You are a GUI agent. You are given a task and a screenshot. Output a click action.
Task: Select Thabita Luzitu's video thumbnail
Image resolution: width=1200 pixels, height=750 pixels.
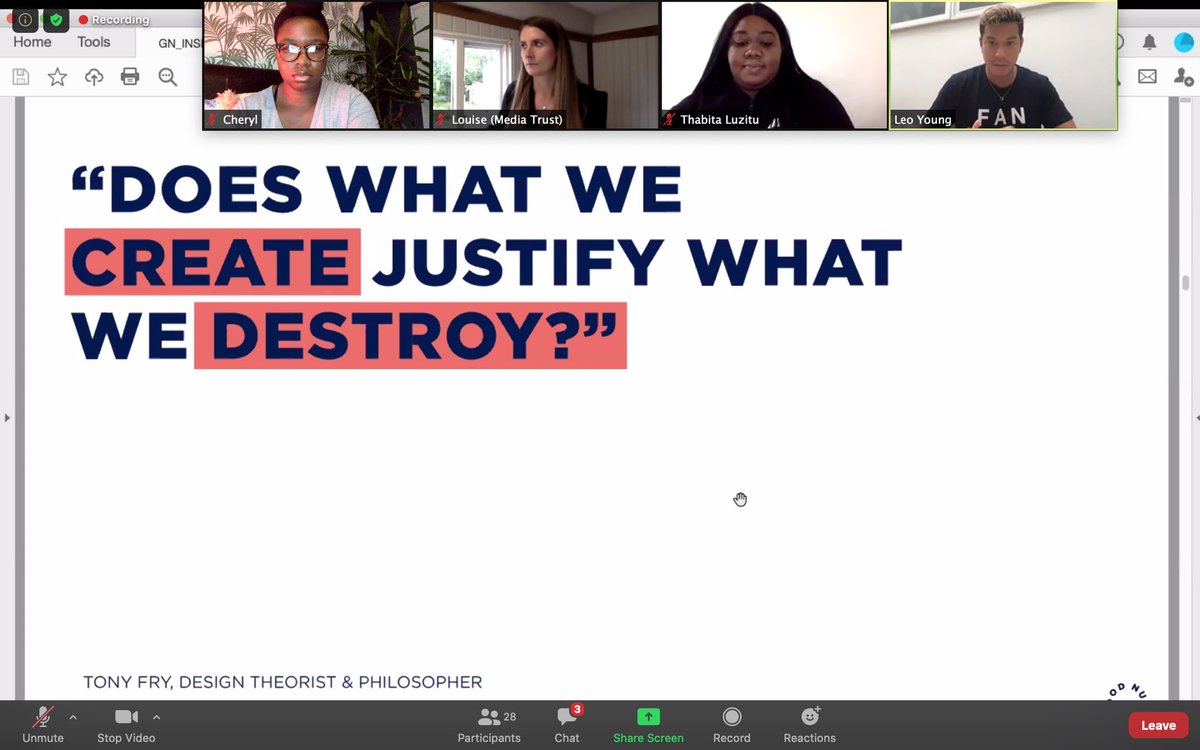pos(774,65)
